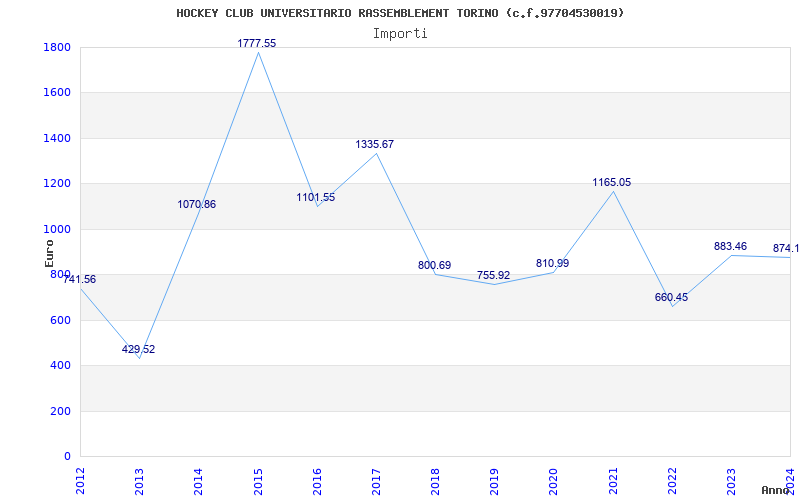The width and height of the screenshot is (800, 500).
Task: Select the 2016 x-axis year label
Action: [x=317, y=481]
